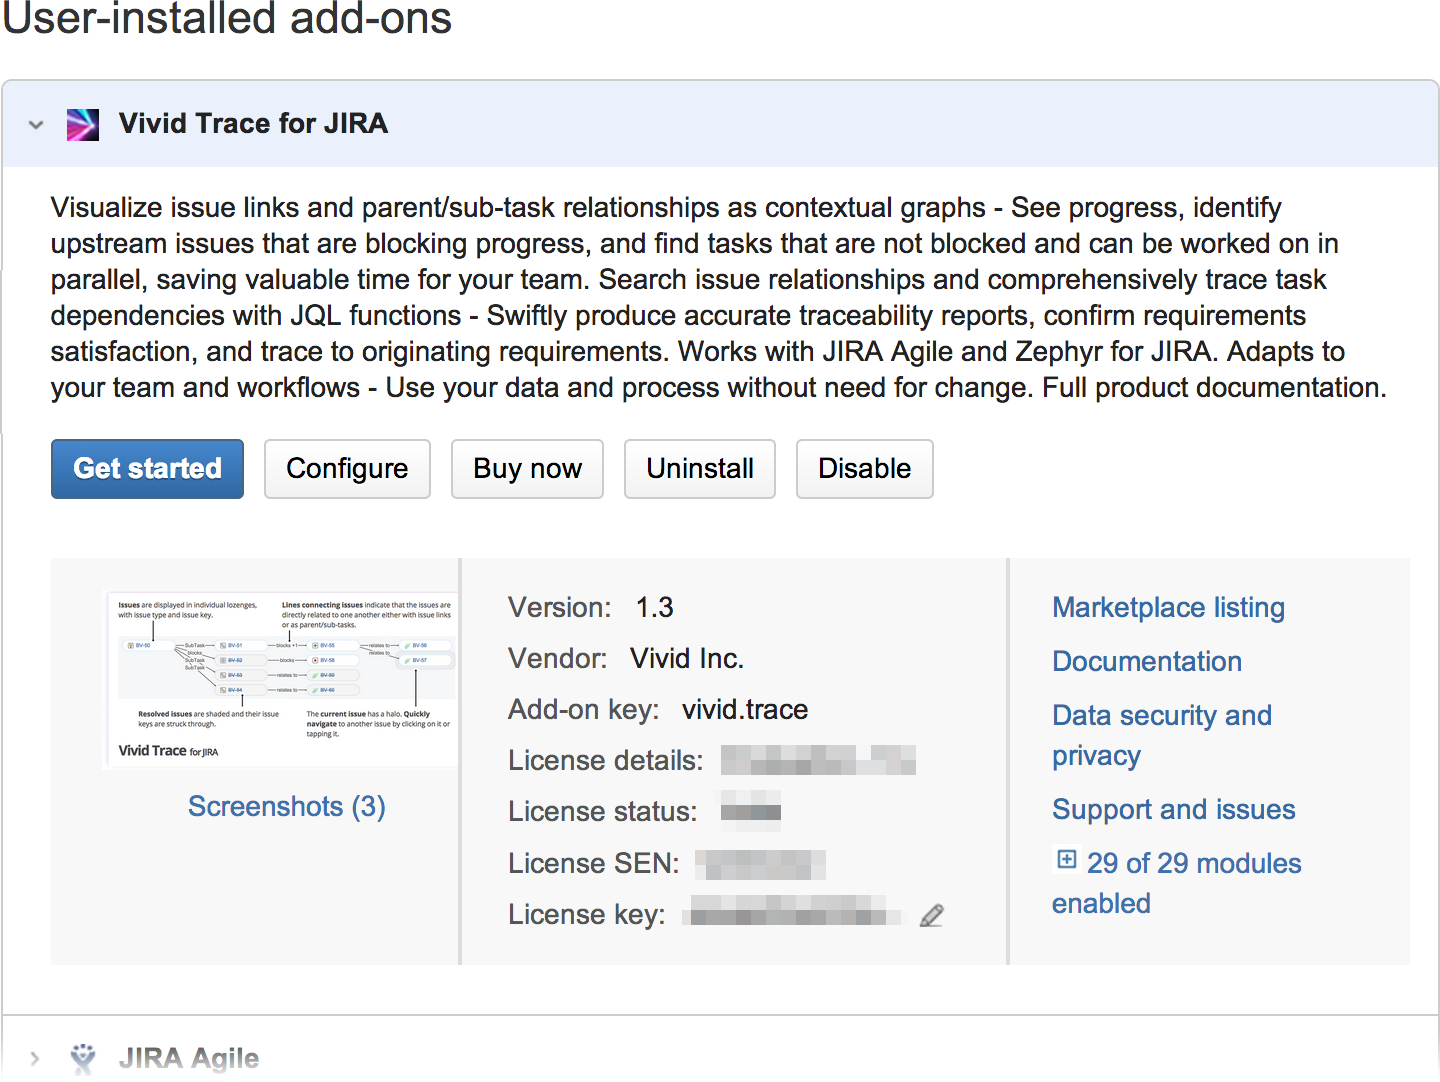Open the Configure button
This screenshot has height=1082, width=1440.
click(x=347, y=469)
